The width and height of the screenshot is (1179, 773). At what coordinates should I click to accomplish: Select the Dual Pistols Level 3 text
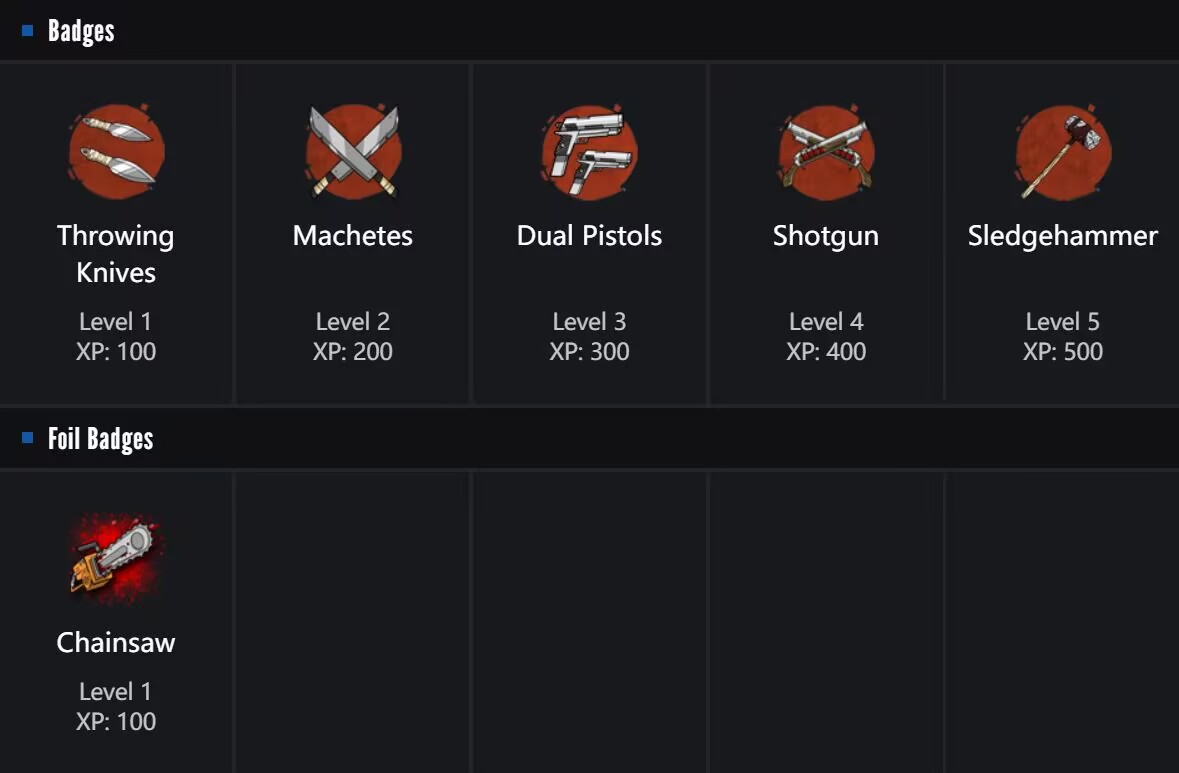coord(589,322)
